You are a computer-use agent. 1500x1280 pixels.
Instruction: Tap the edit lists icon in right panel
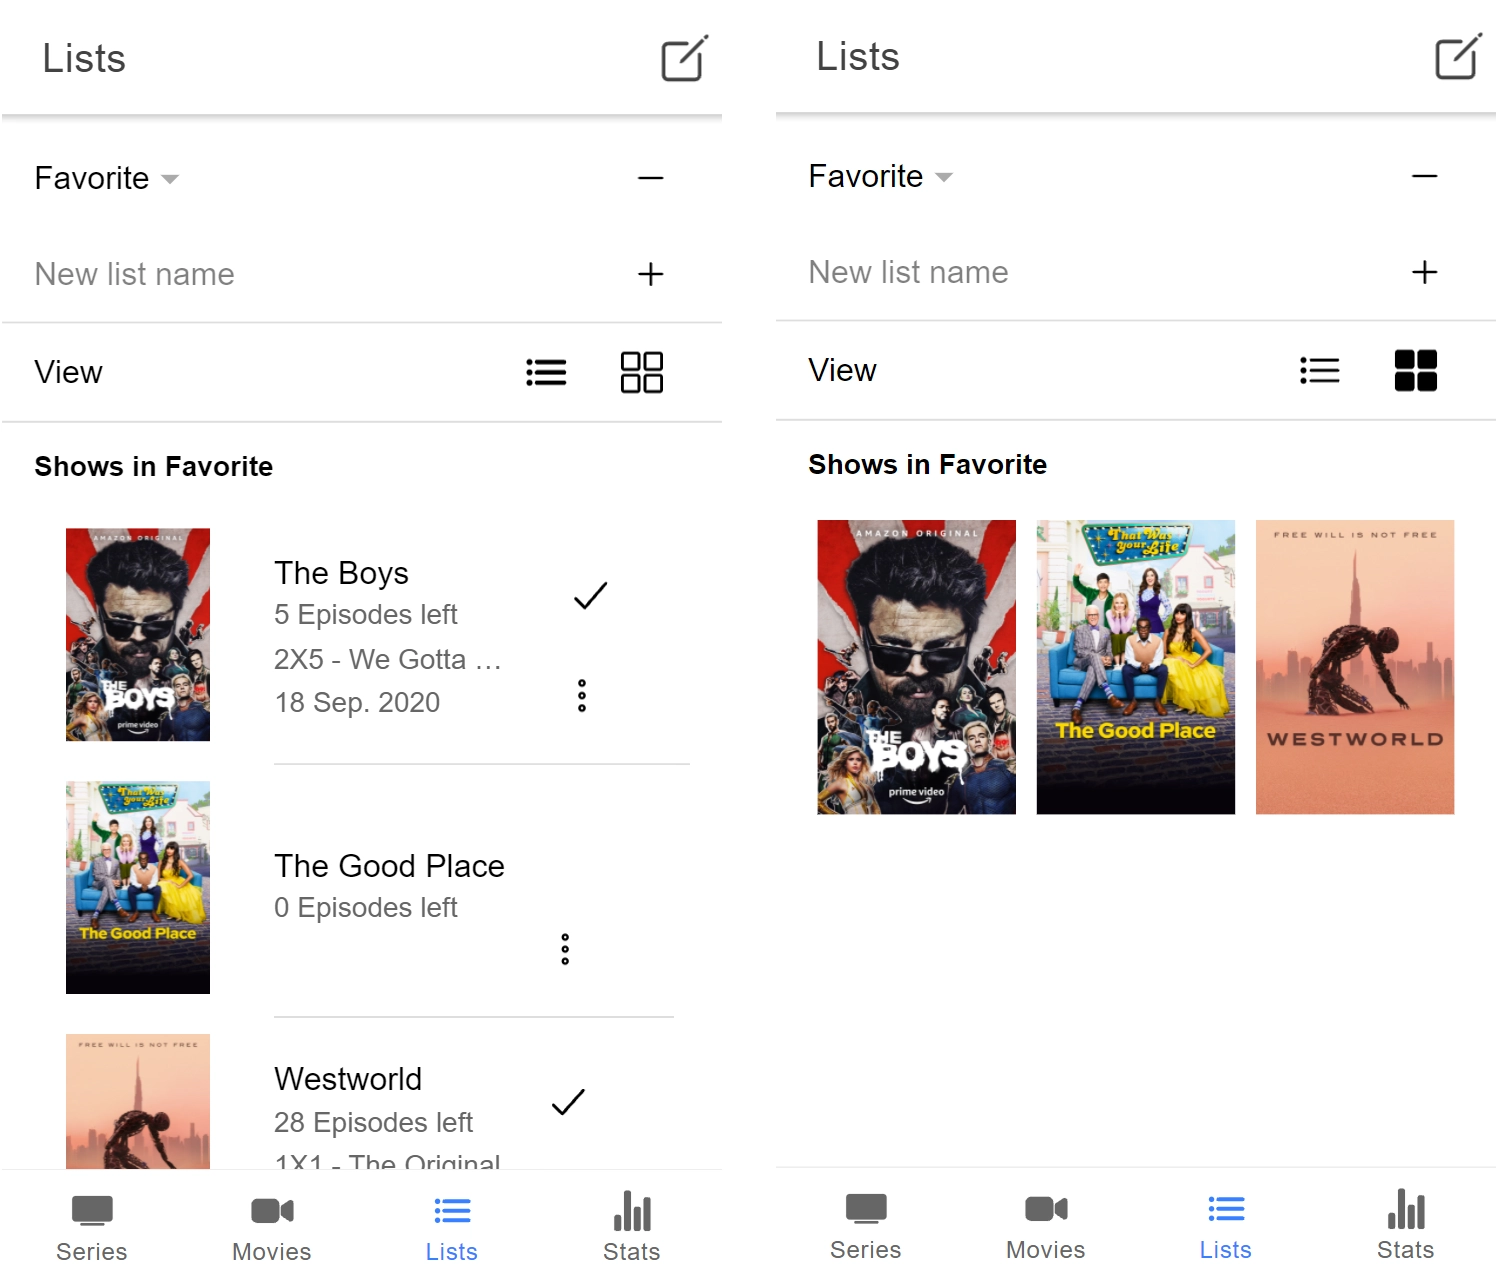click(x=1458, y=57)
